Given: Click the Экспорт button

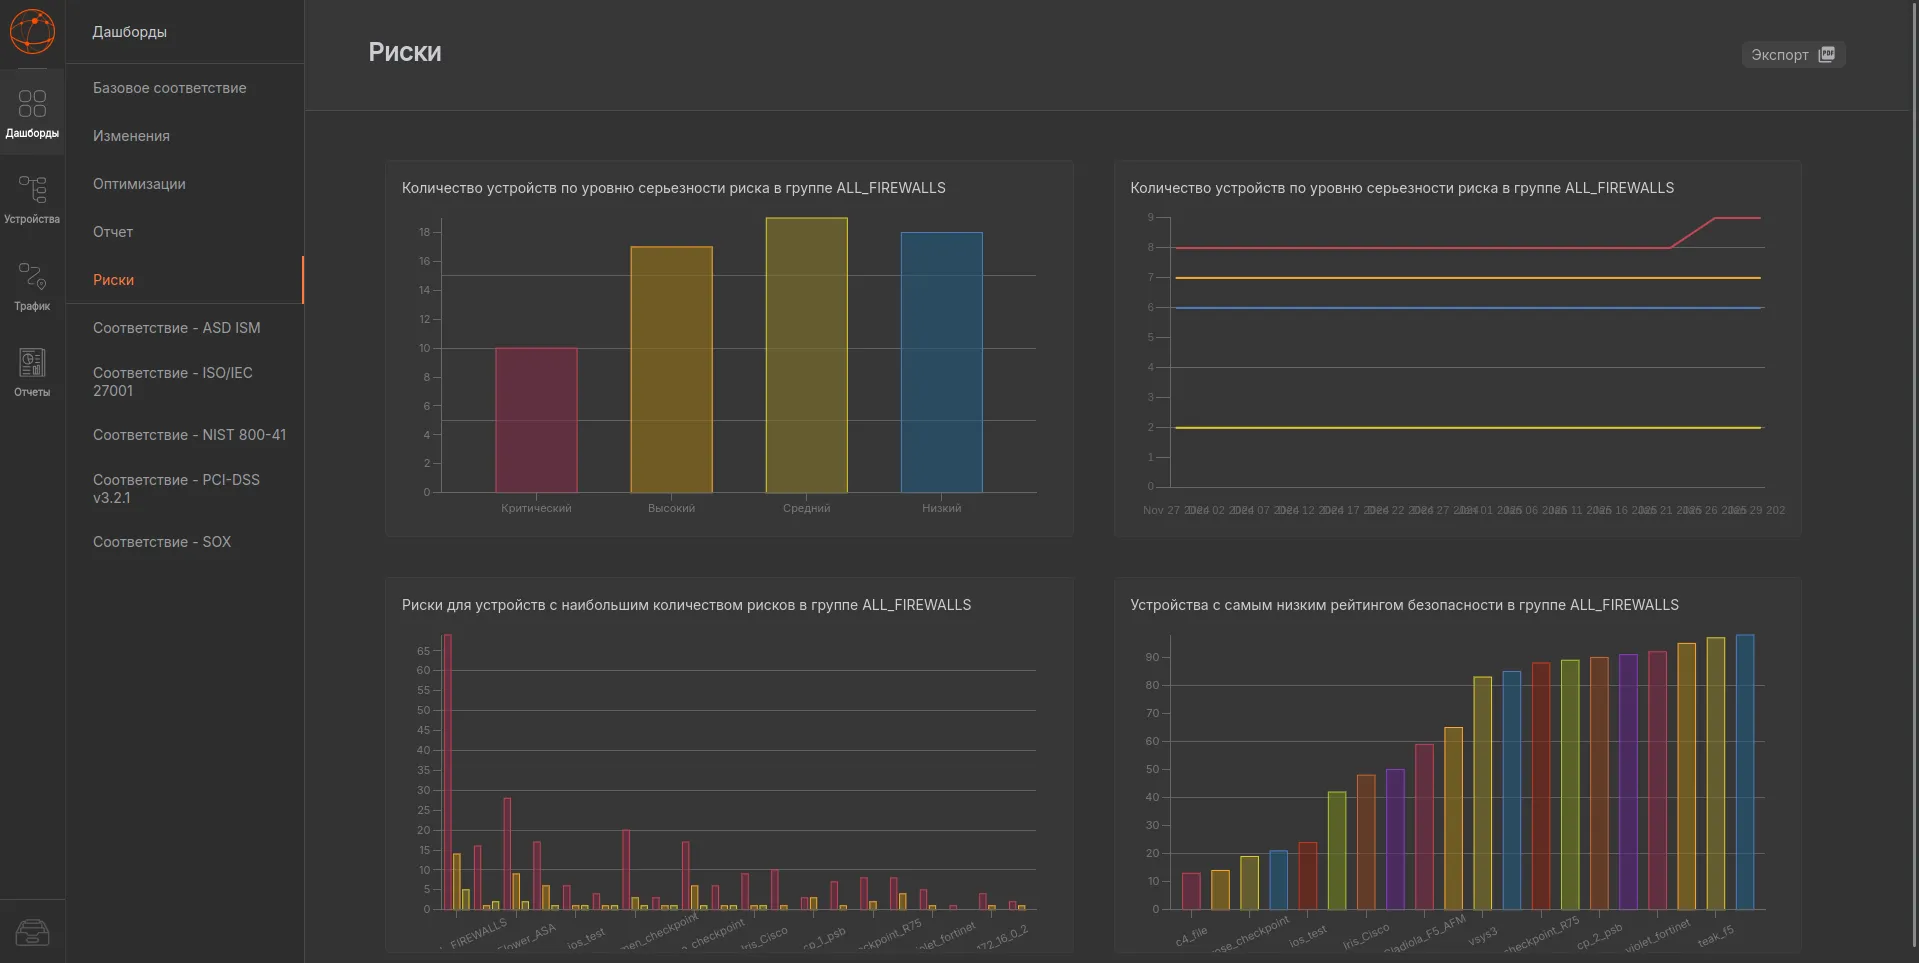Looking at the screenshot, I should [1793, 55].
